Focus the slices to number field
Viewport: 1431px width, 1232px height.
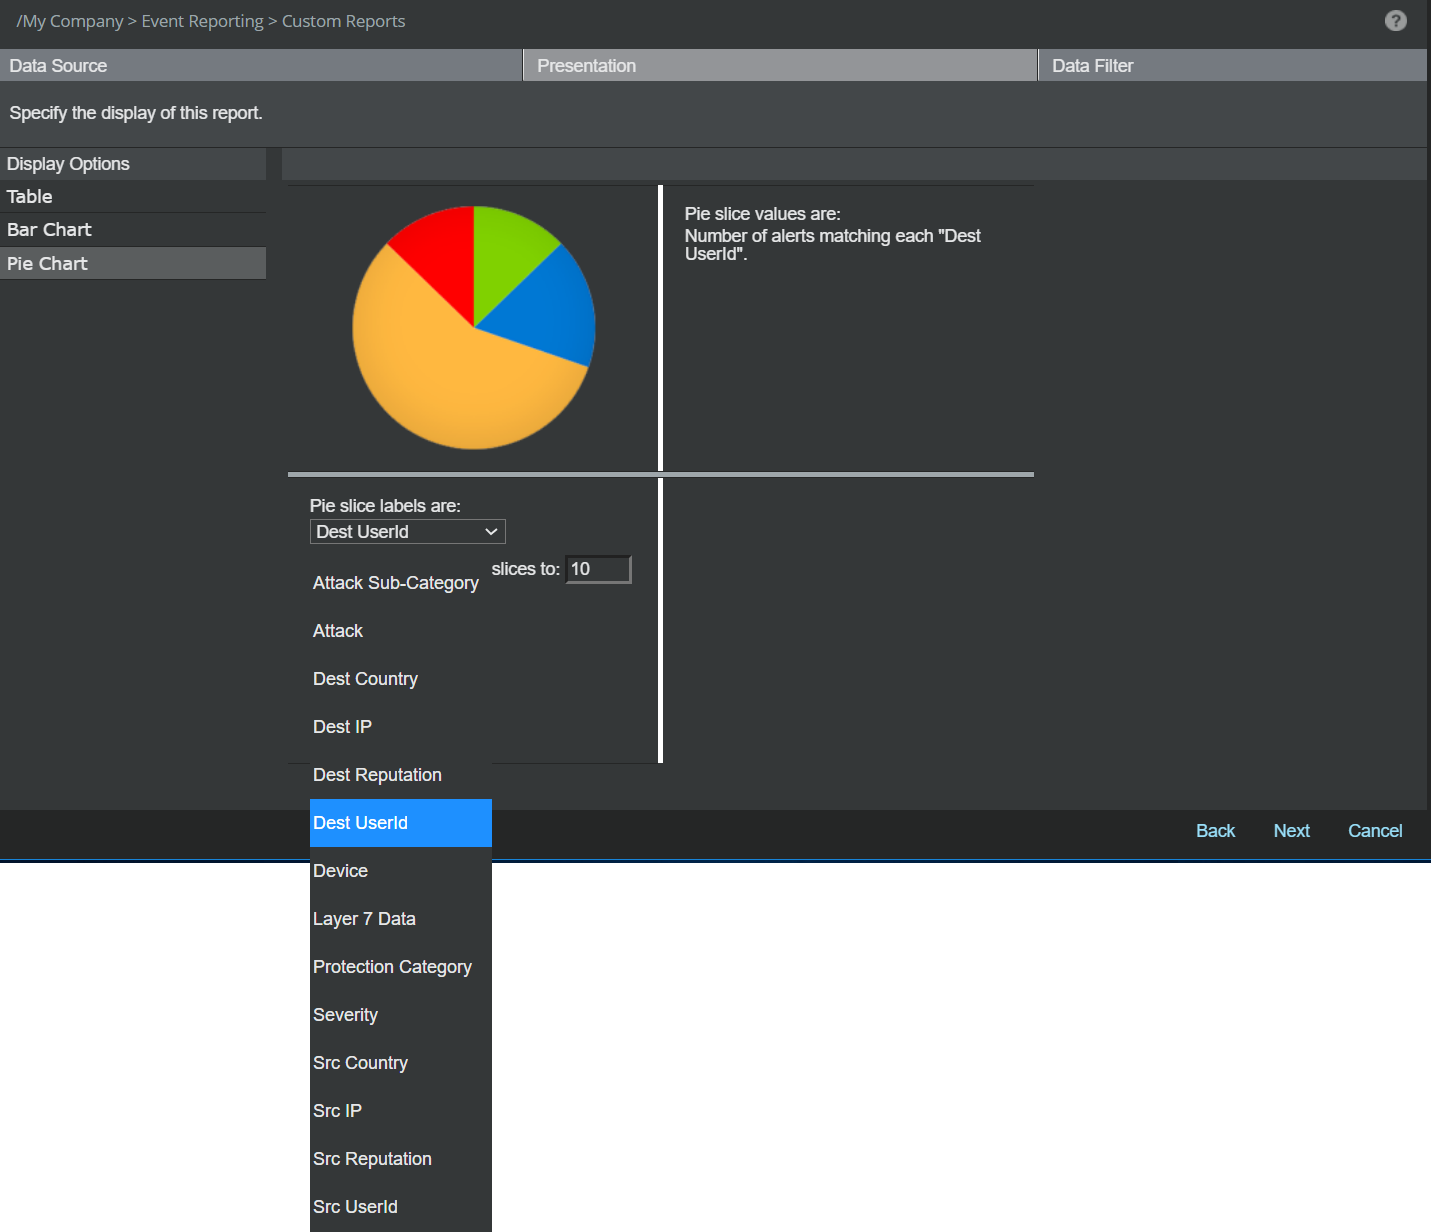598,569
